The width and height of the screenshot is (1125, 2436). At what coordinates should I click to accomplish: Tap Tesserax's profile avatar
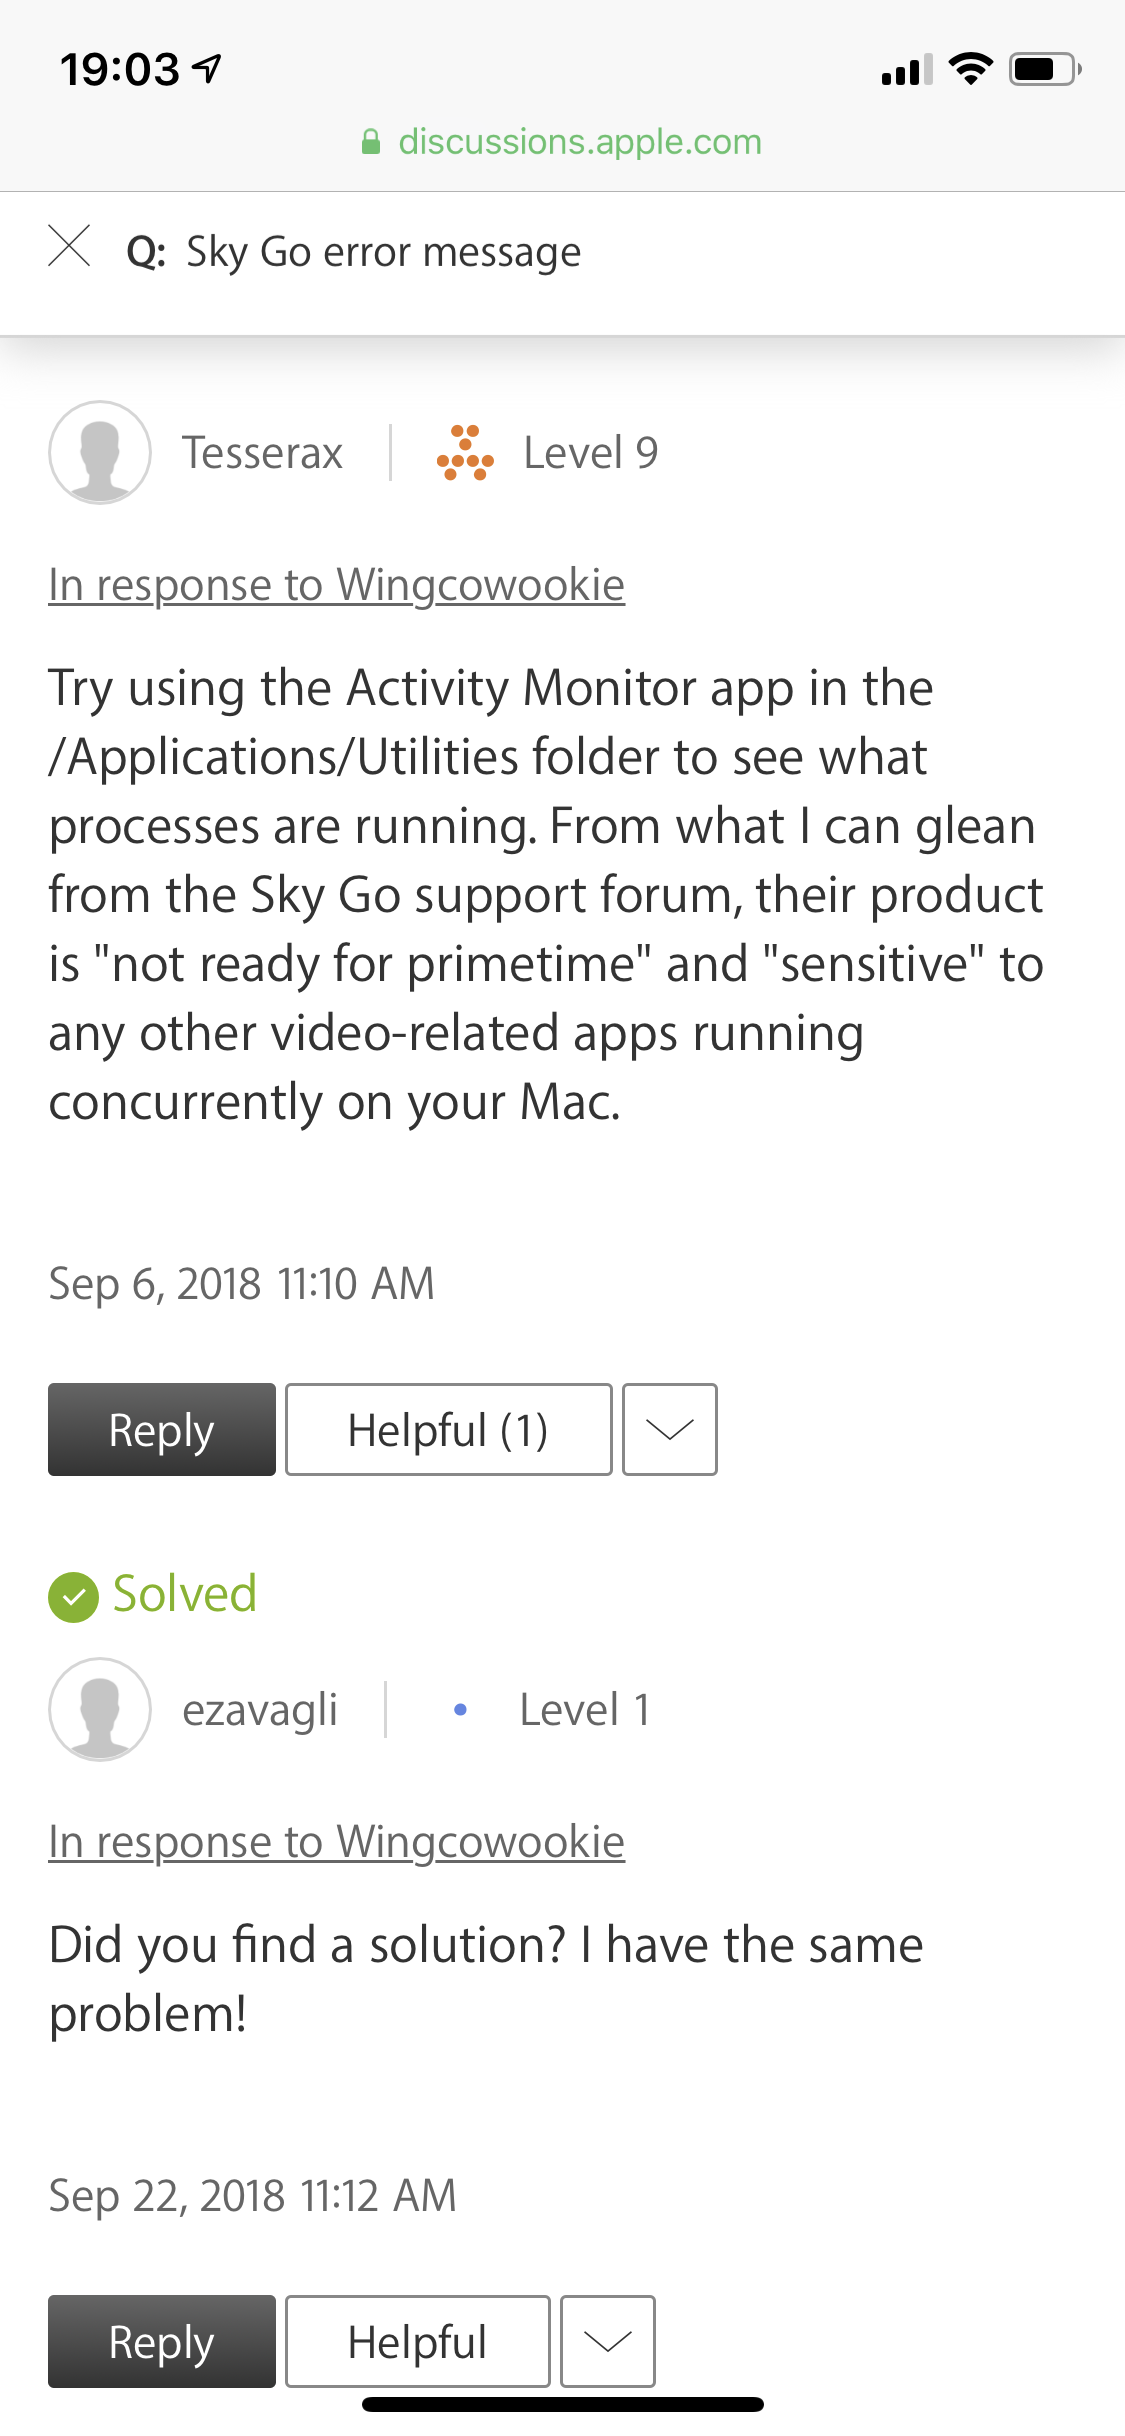point(100,453)
